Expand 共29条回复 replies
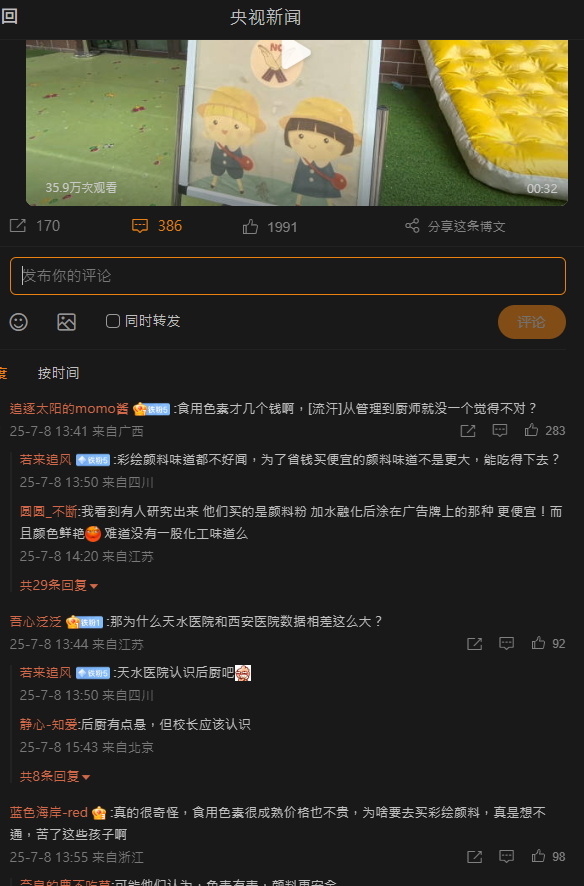The height and width of the screenshot is (886, 584). 59,585
